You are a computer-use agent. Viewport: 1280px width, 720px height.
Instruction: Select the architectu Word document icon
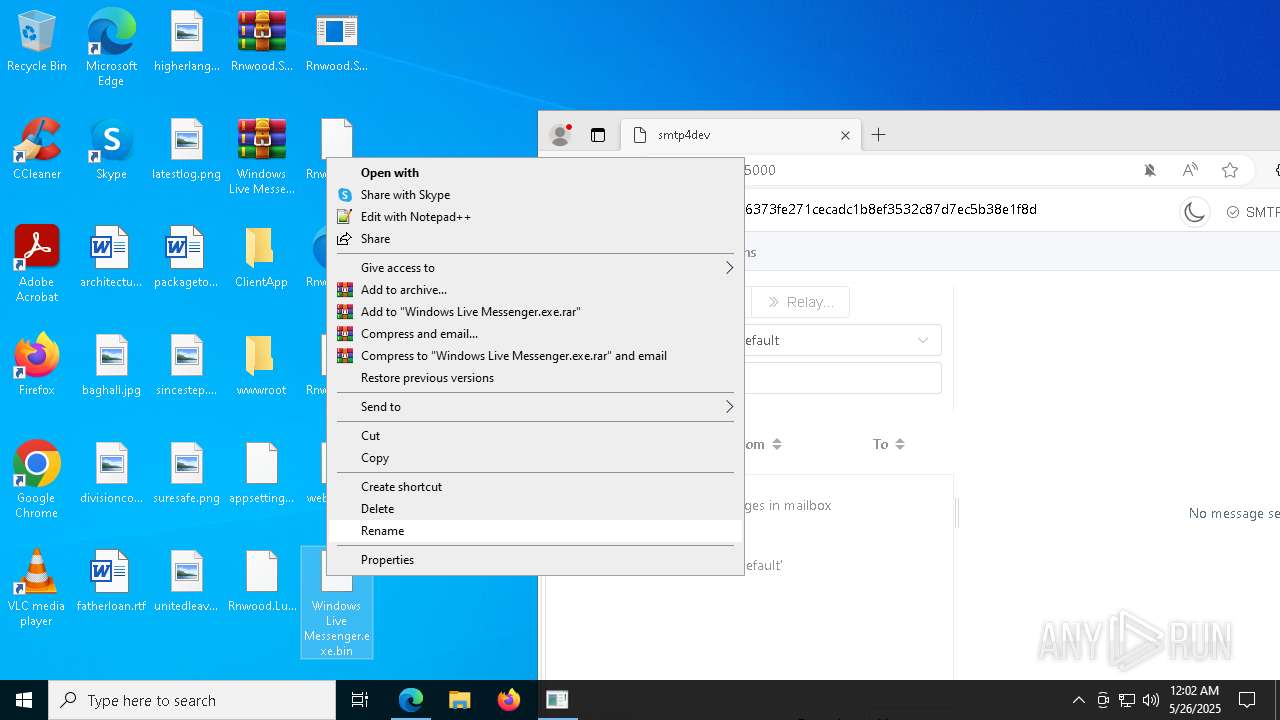click(x=111, y=258)
